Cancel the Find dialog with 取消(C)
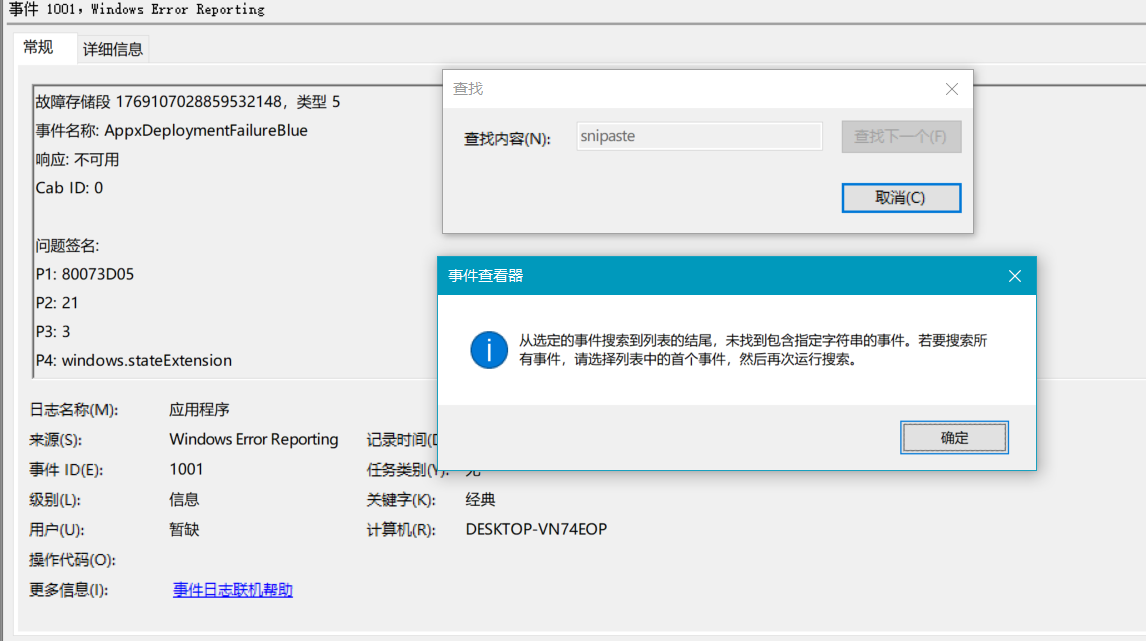The height and width of the screenshot is (641, 1146). [x=899, y=197]
